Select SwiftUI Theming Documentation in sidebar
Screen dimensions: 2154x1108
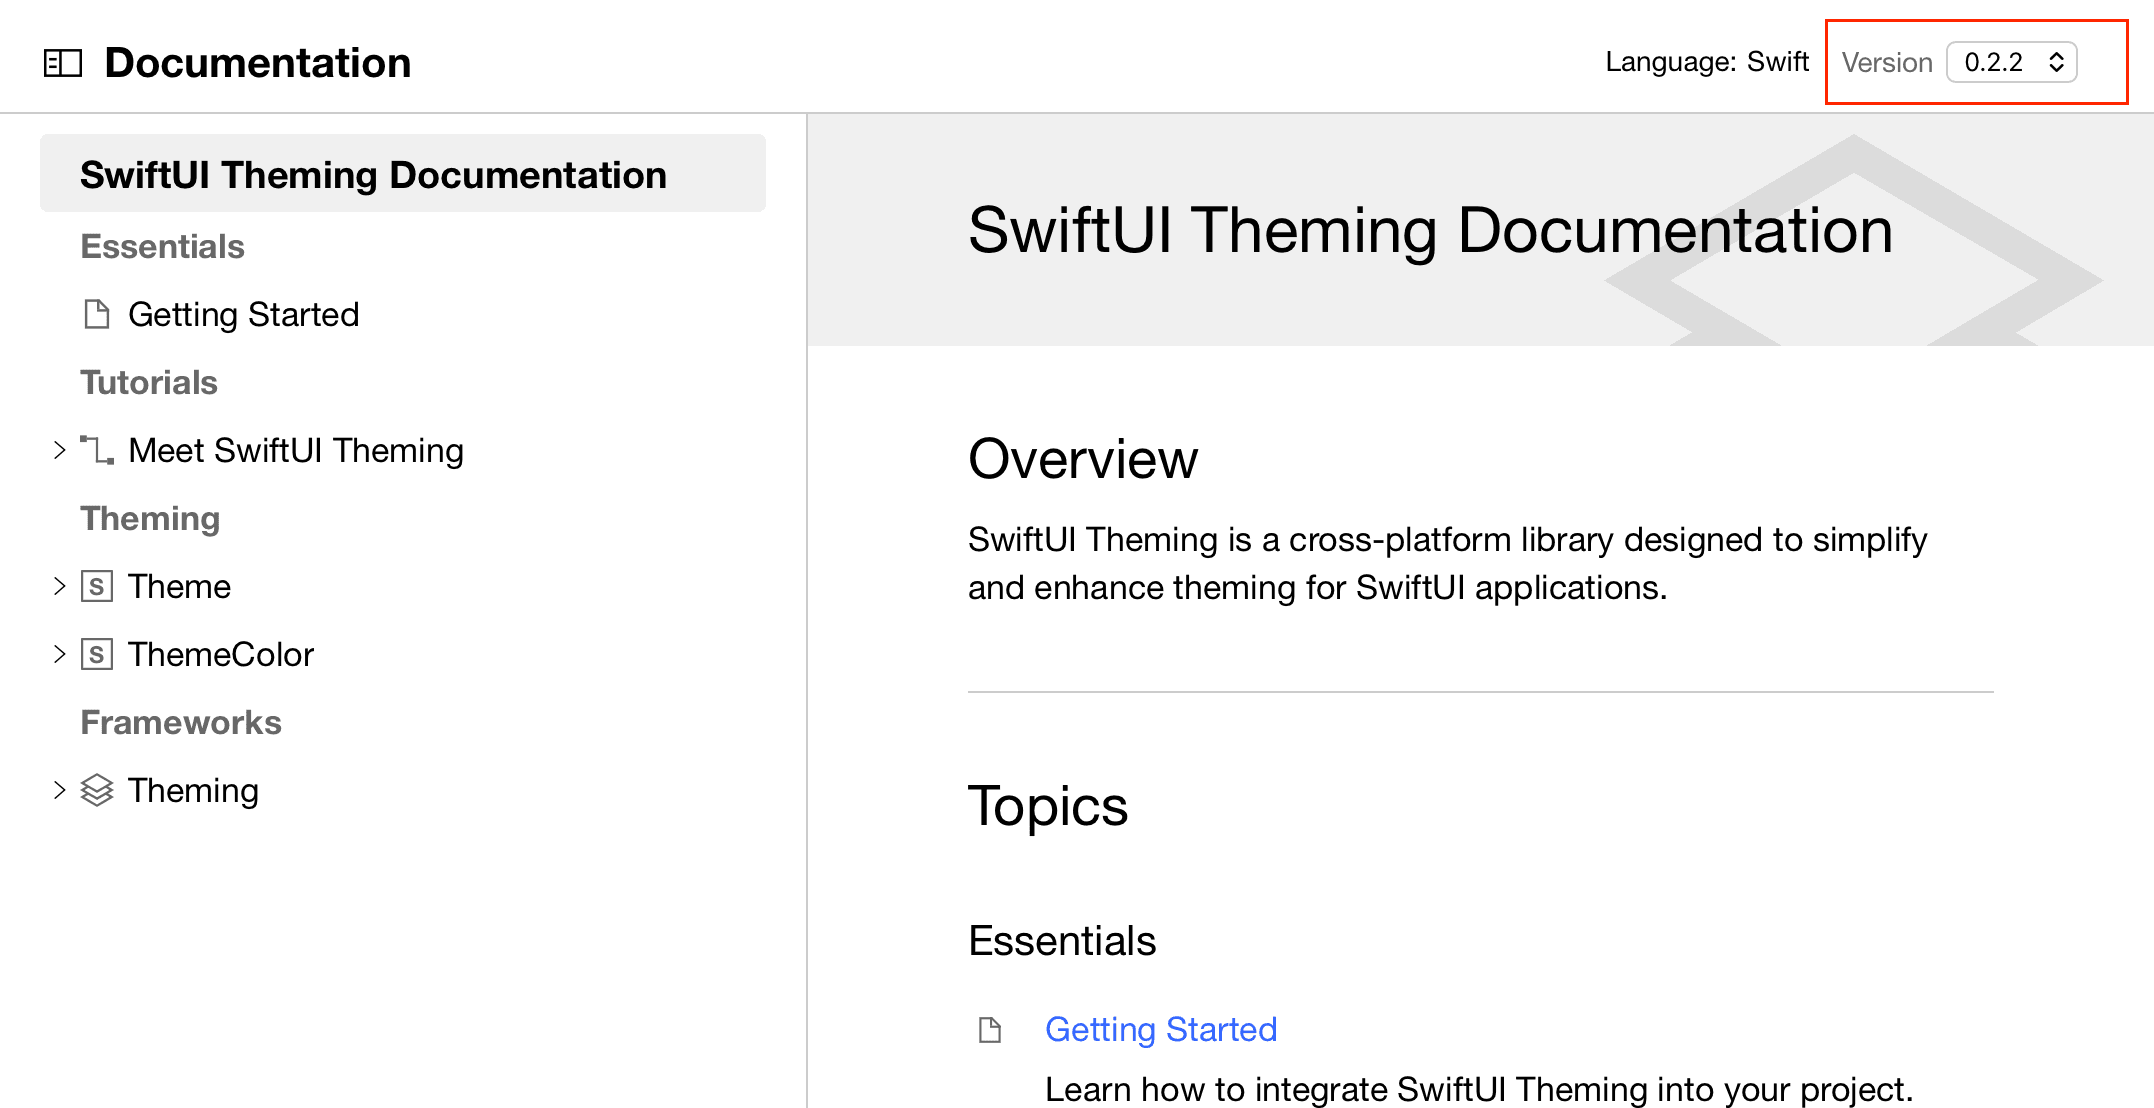click(x=403, y=174)
